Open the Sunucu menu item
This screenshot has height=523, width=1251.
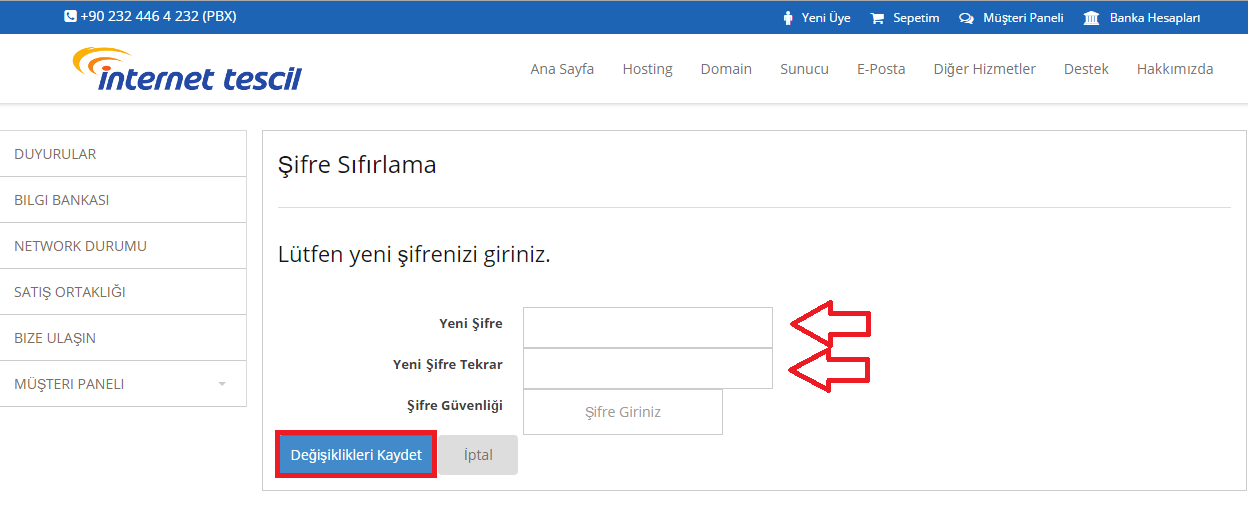tap(804, 69)
